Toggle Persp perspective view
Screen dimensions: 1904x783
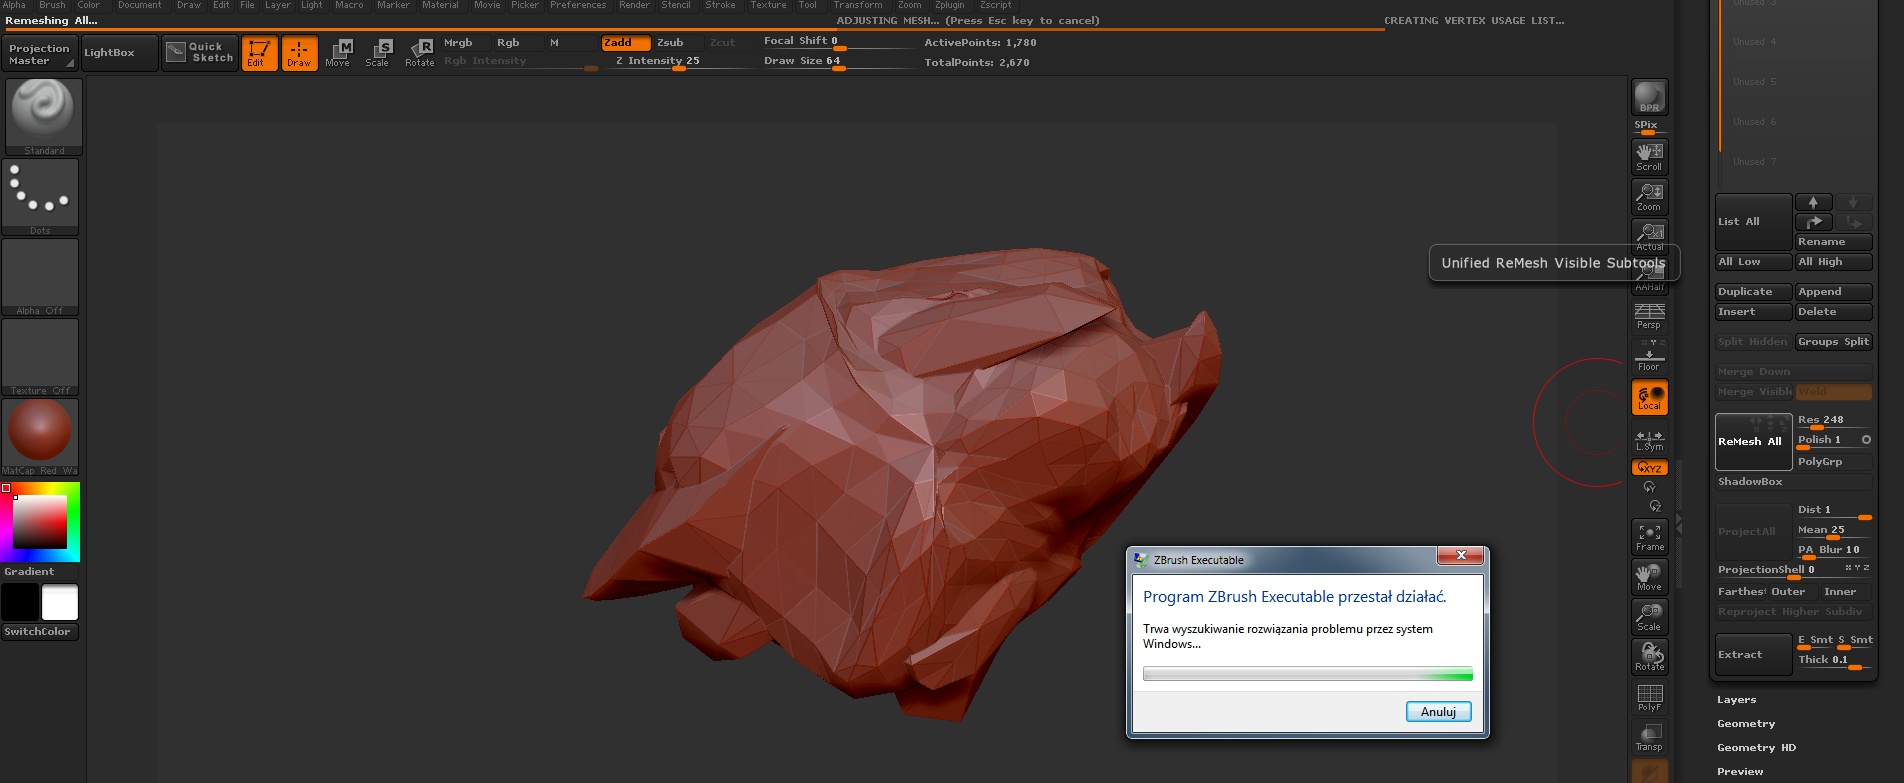[x=1649, y=315]
